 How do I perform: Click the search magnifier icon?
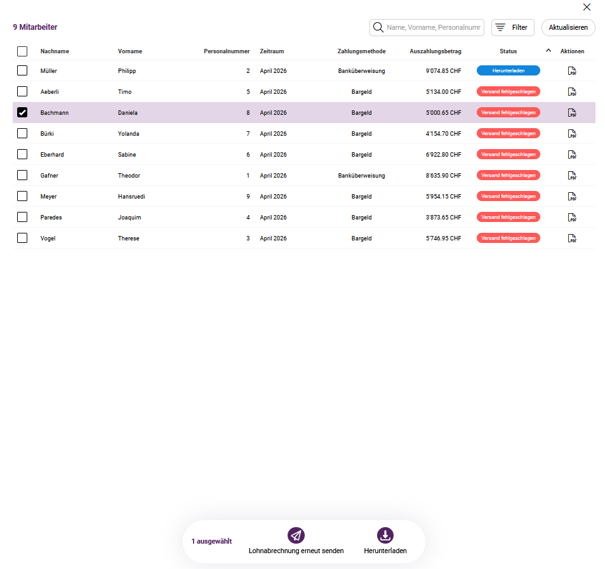point(378,27)
